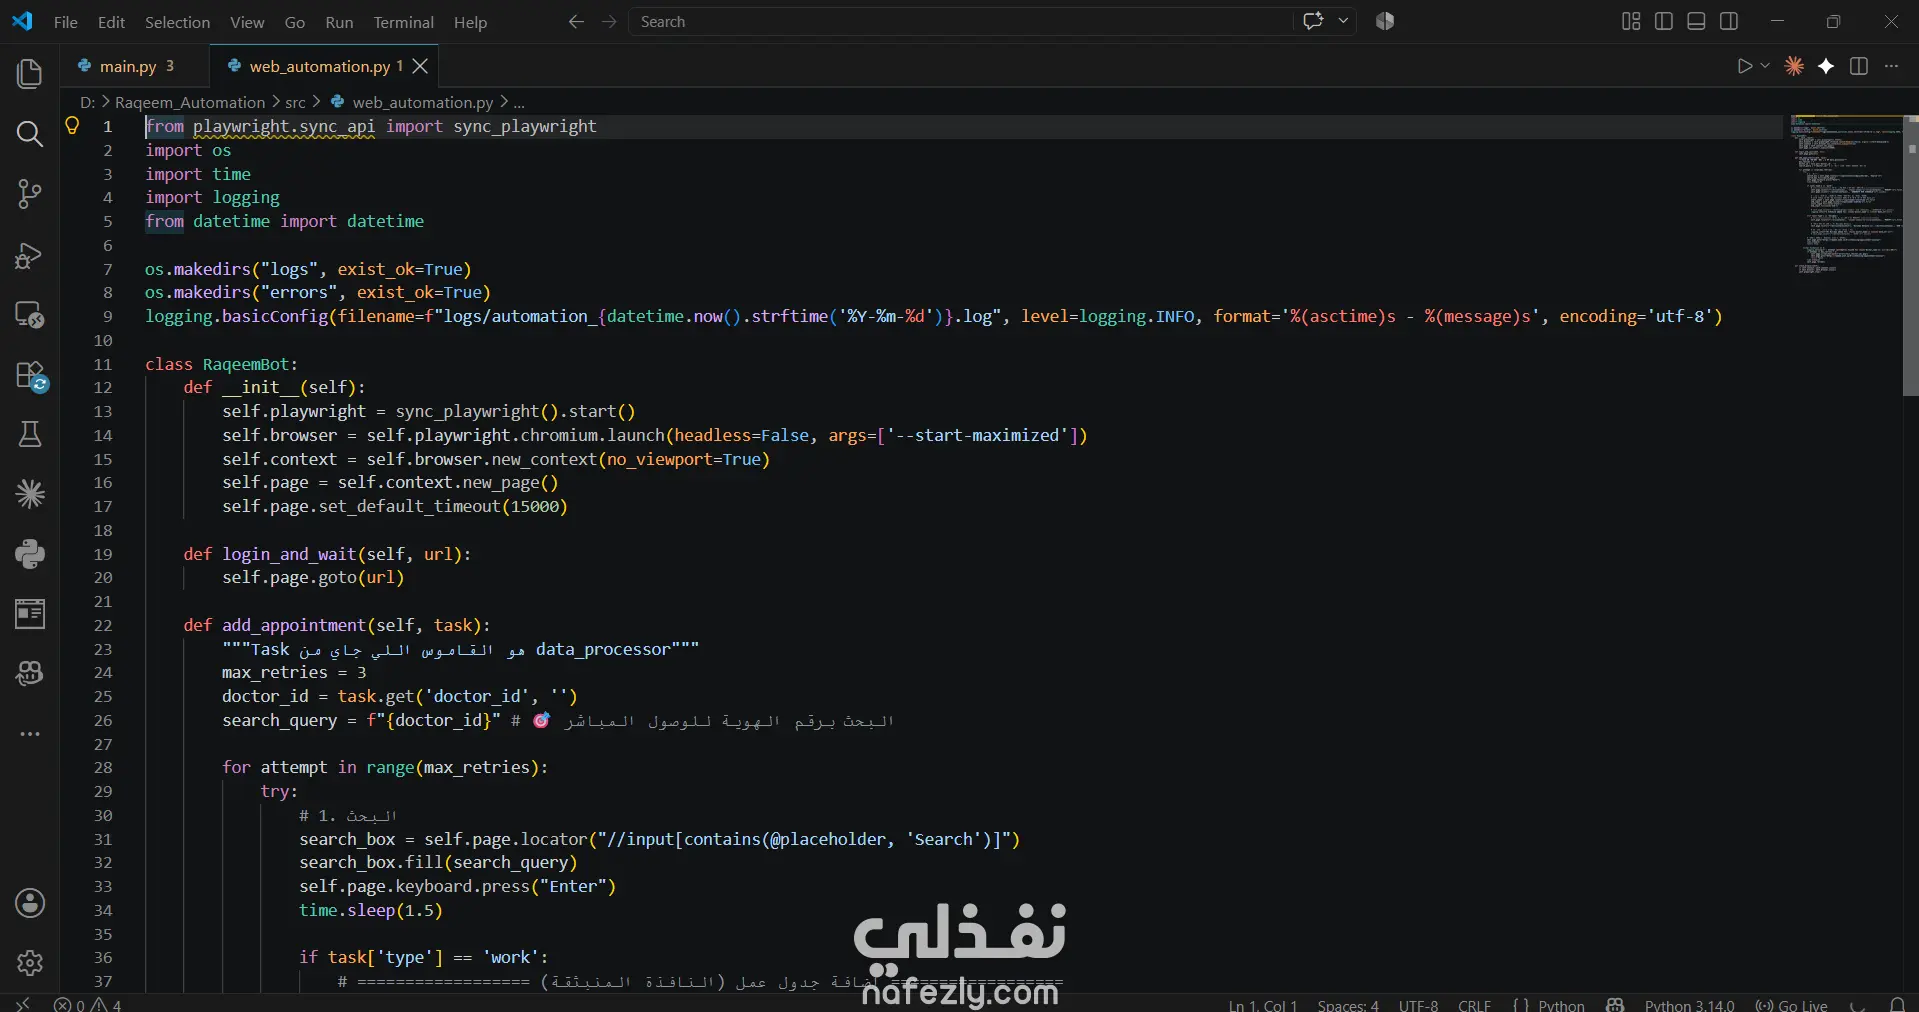
Task: Open the Claude starburst icon in activity bar
Action: tap(30, 494)
